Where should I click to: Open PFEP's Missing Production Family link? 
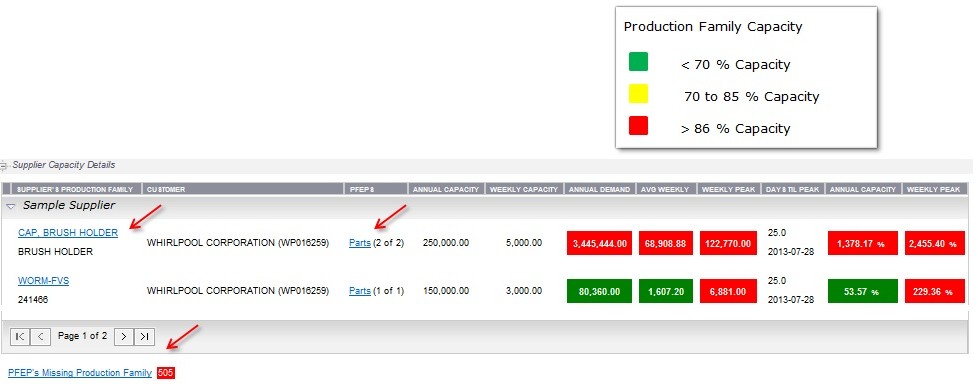click(80, 373)
